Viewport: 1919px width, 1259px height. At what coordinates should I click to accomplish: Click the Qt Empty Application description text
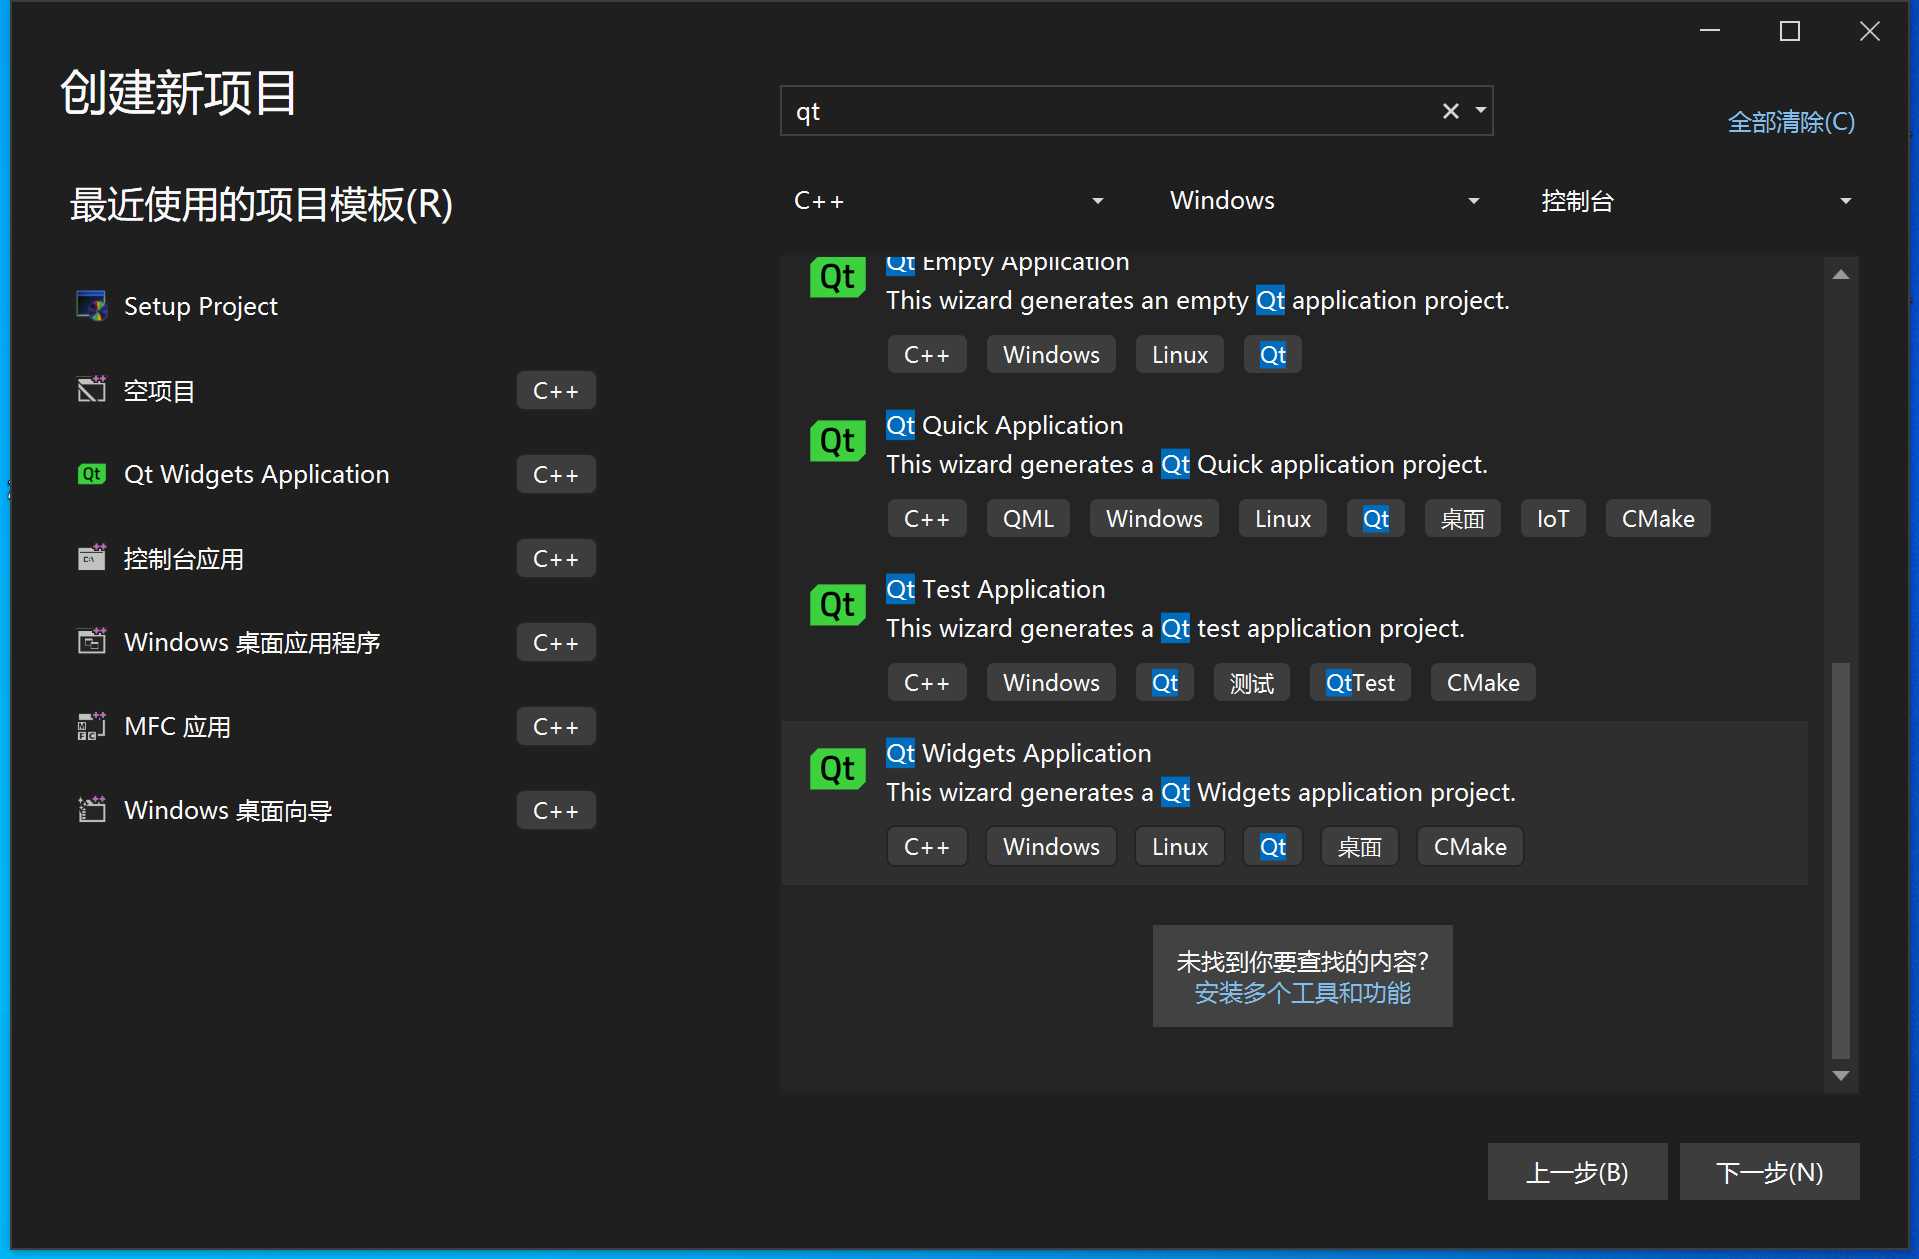point(1197,300)
